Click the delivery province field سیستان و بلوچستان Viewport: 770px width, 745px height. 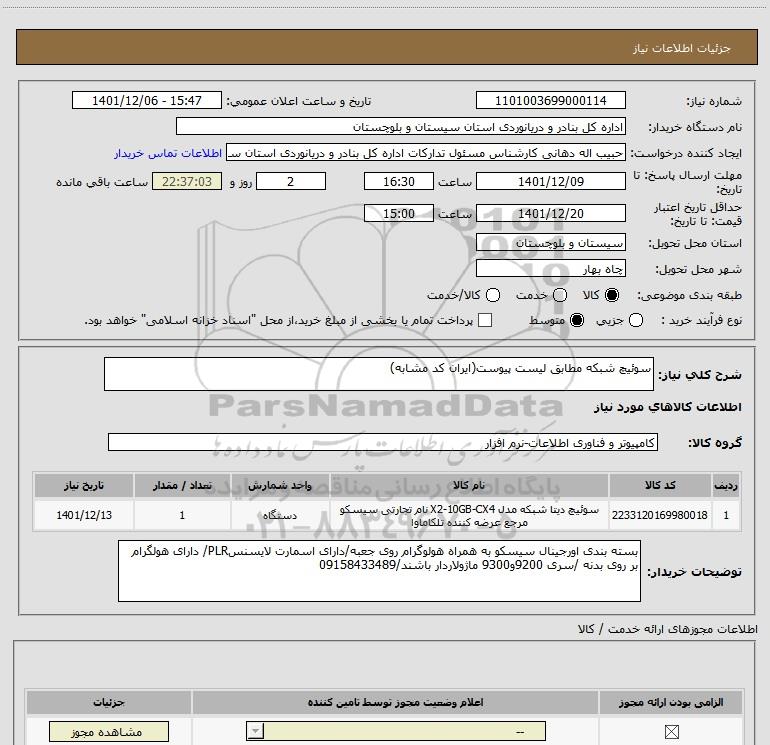[550, 243]
